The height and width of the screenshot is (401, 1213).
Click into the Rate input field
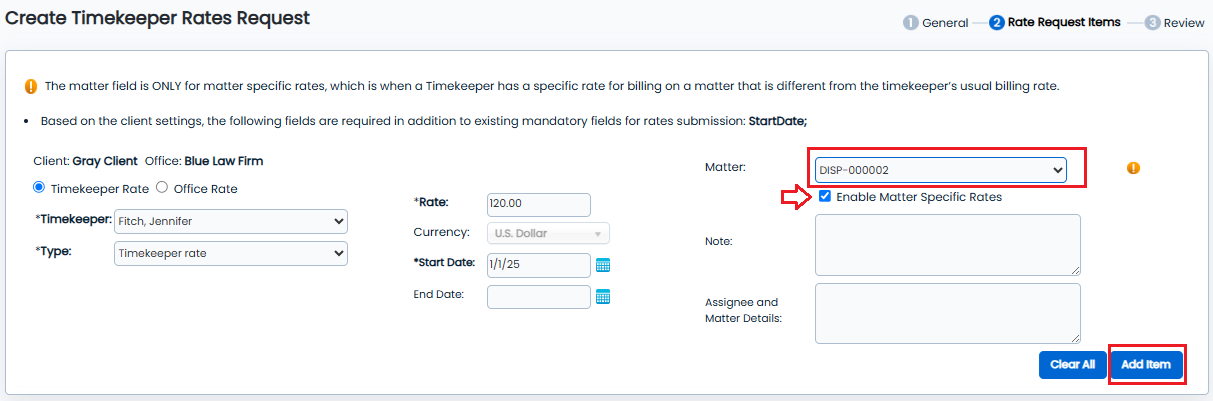(538, 204)
